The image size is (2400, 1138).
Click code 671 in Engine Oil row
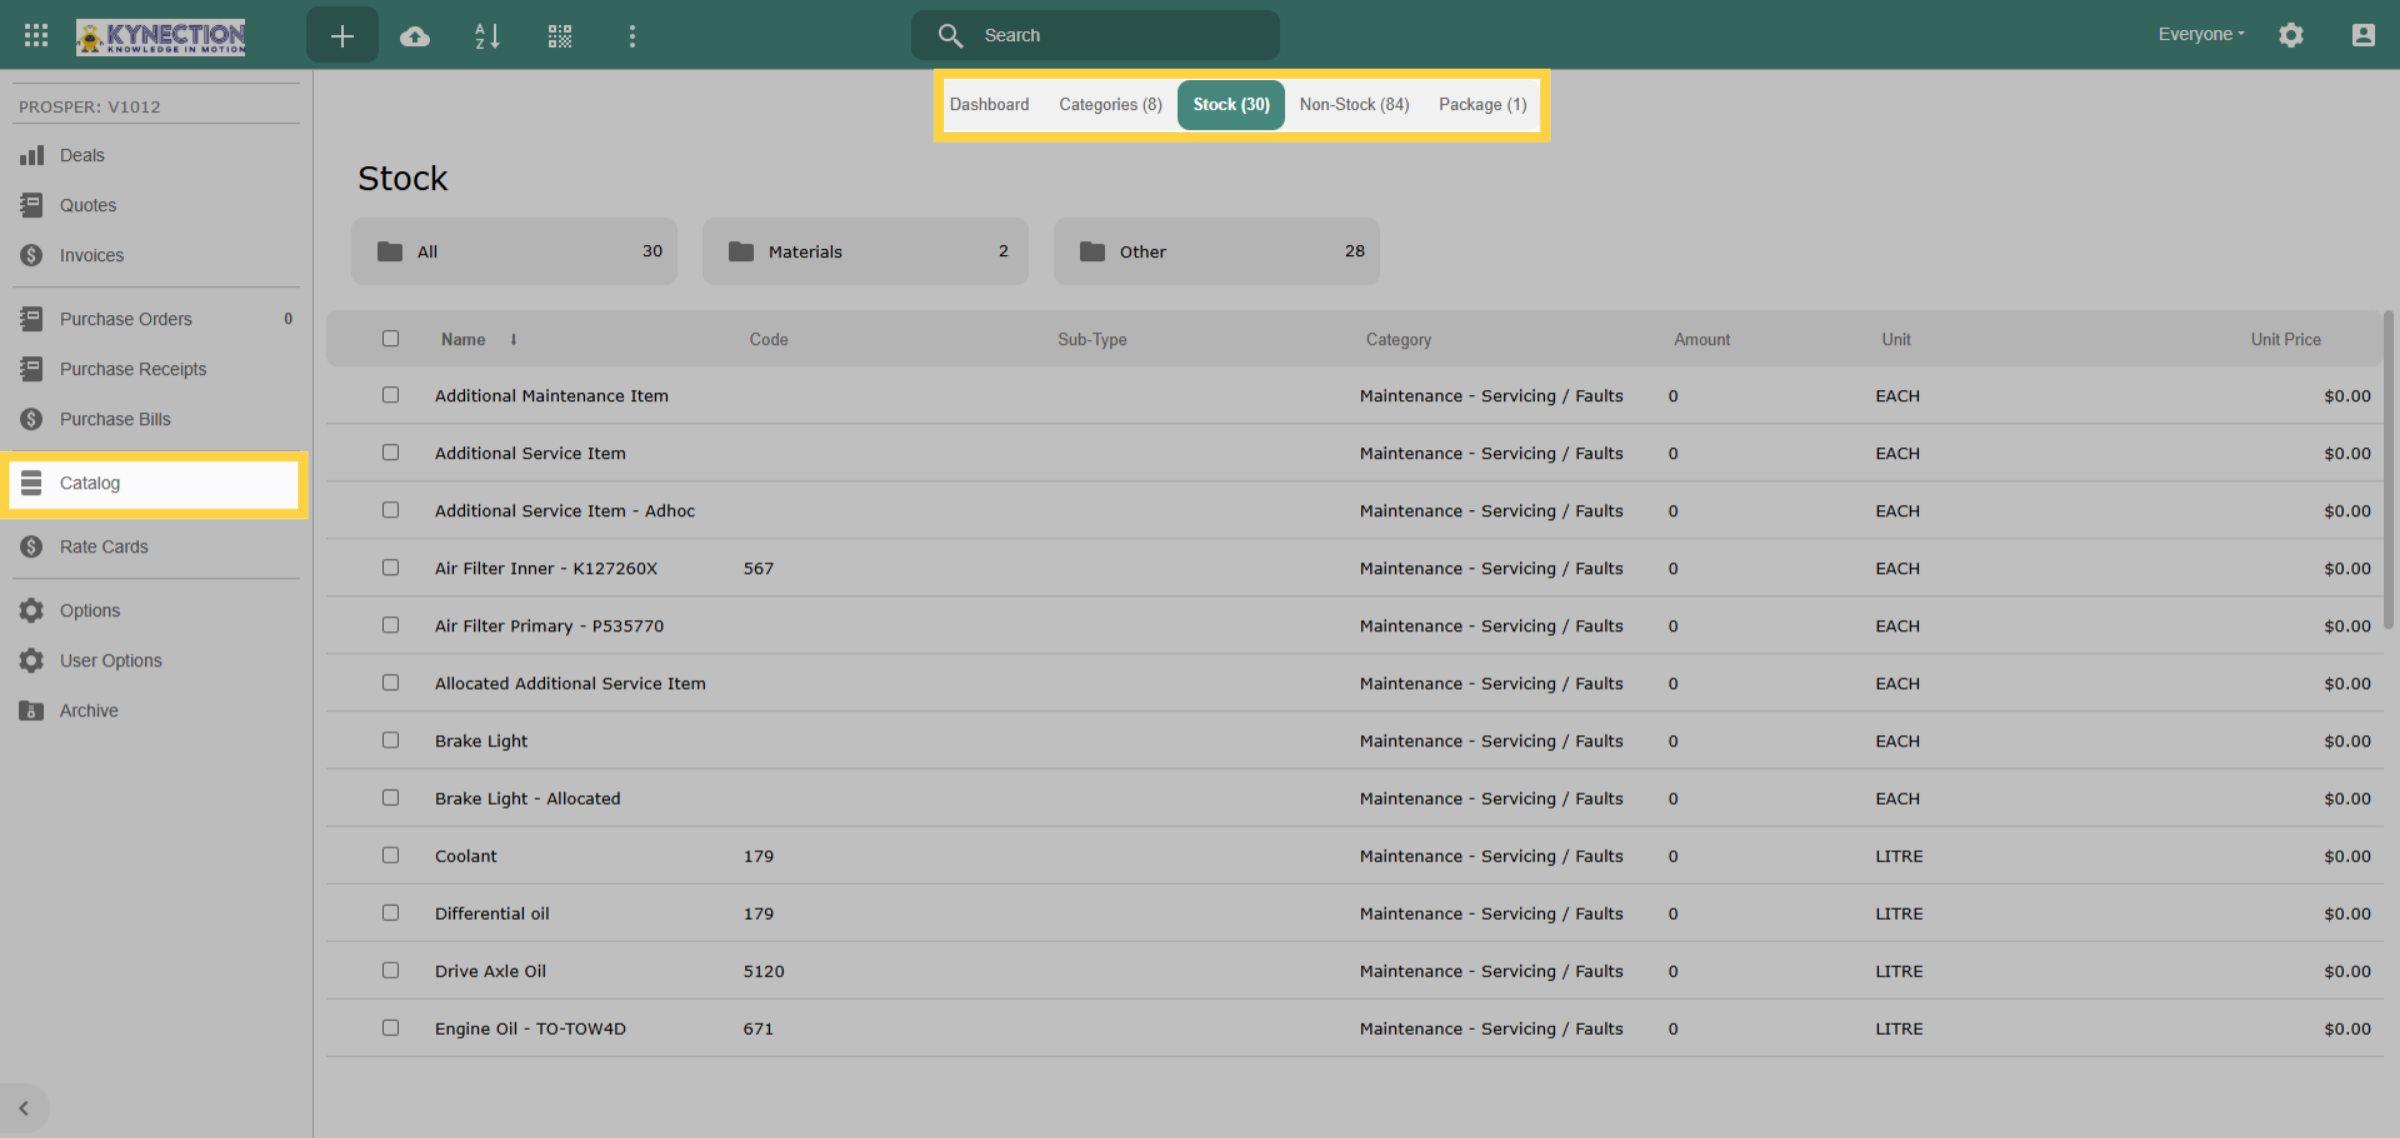(758, 1029)
